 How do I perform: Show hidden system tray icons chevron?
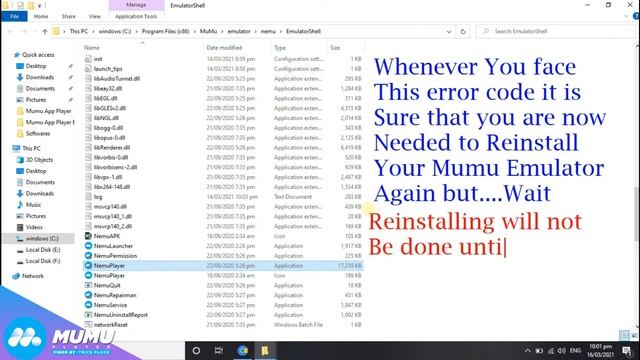coord(528,351)
